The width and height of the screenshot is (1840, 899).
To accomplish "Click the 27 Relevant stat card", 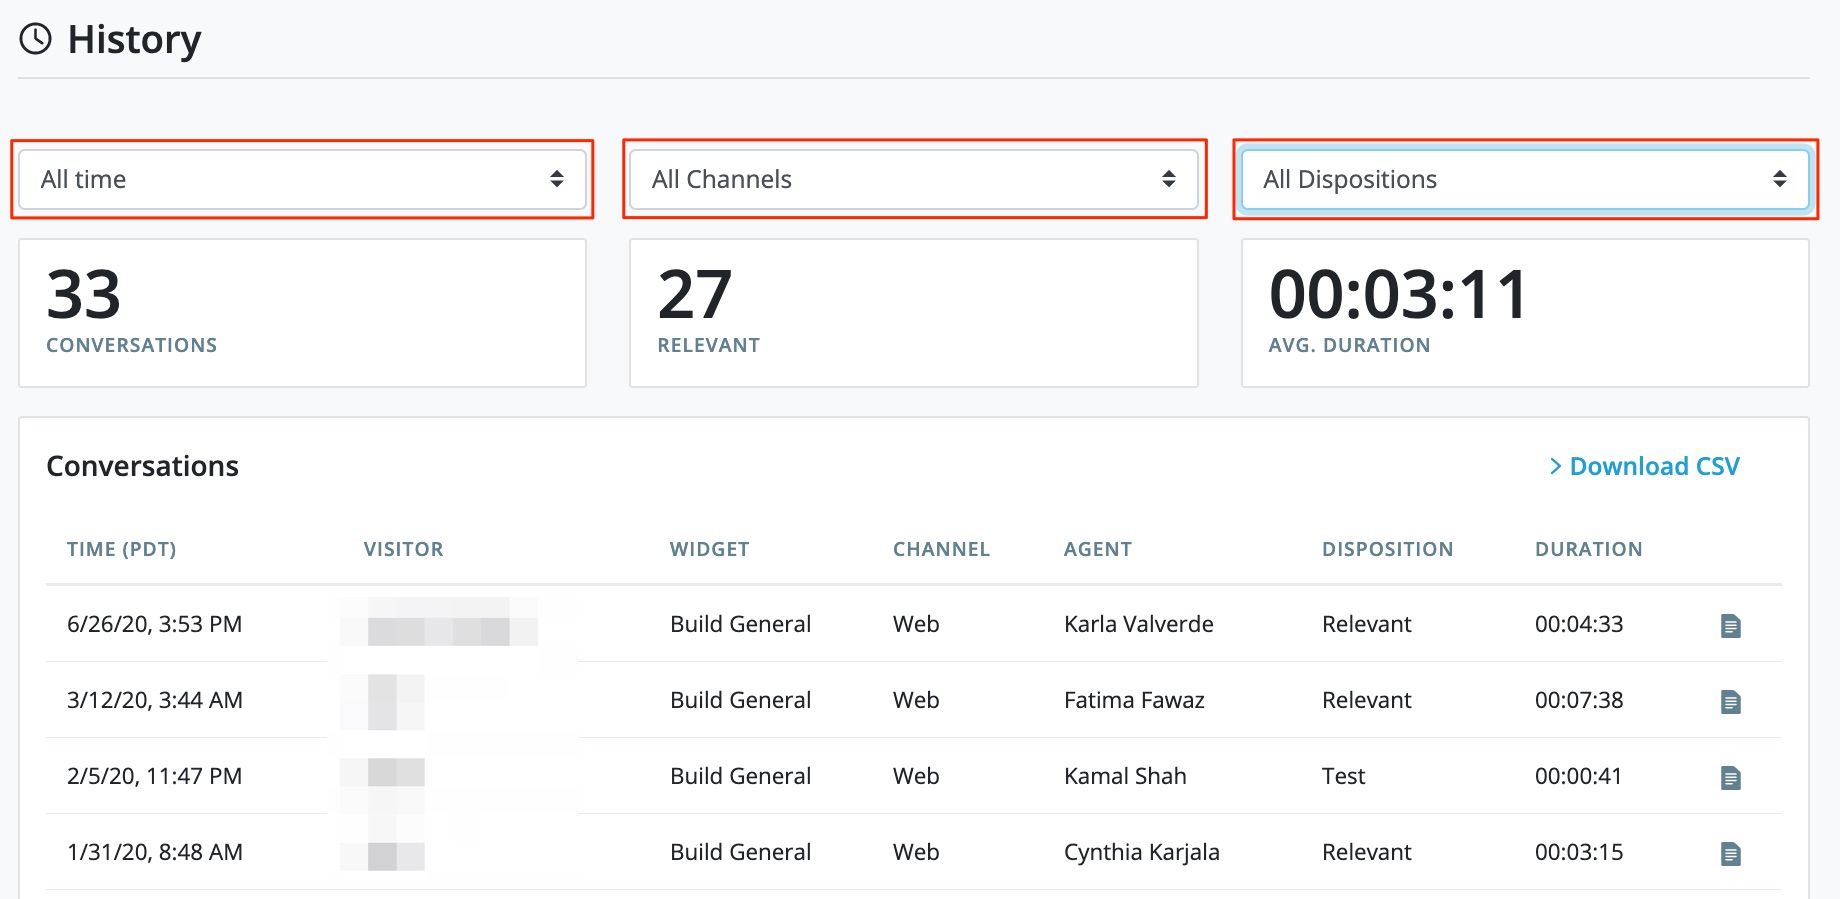I will click(914, 313).
